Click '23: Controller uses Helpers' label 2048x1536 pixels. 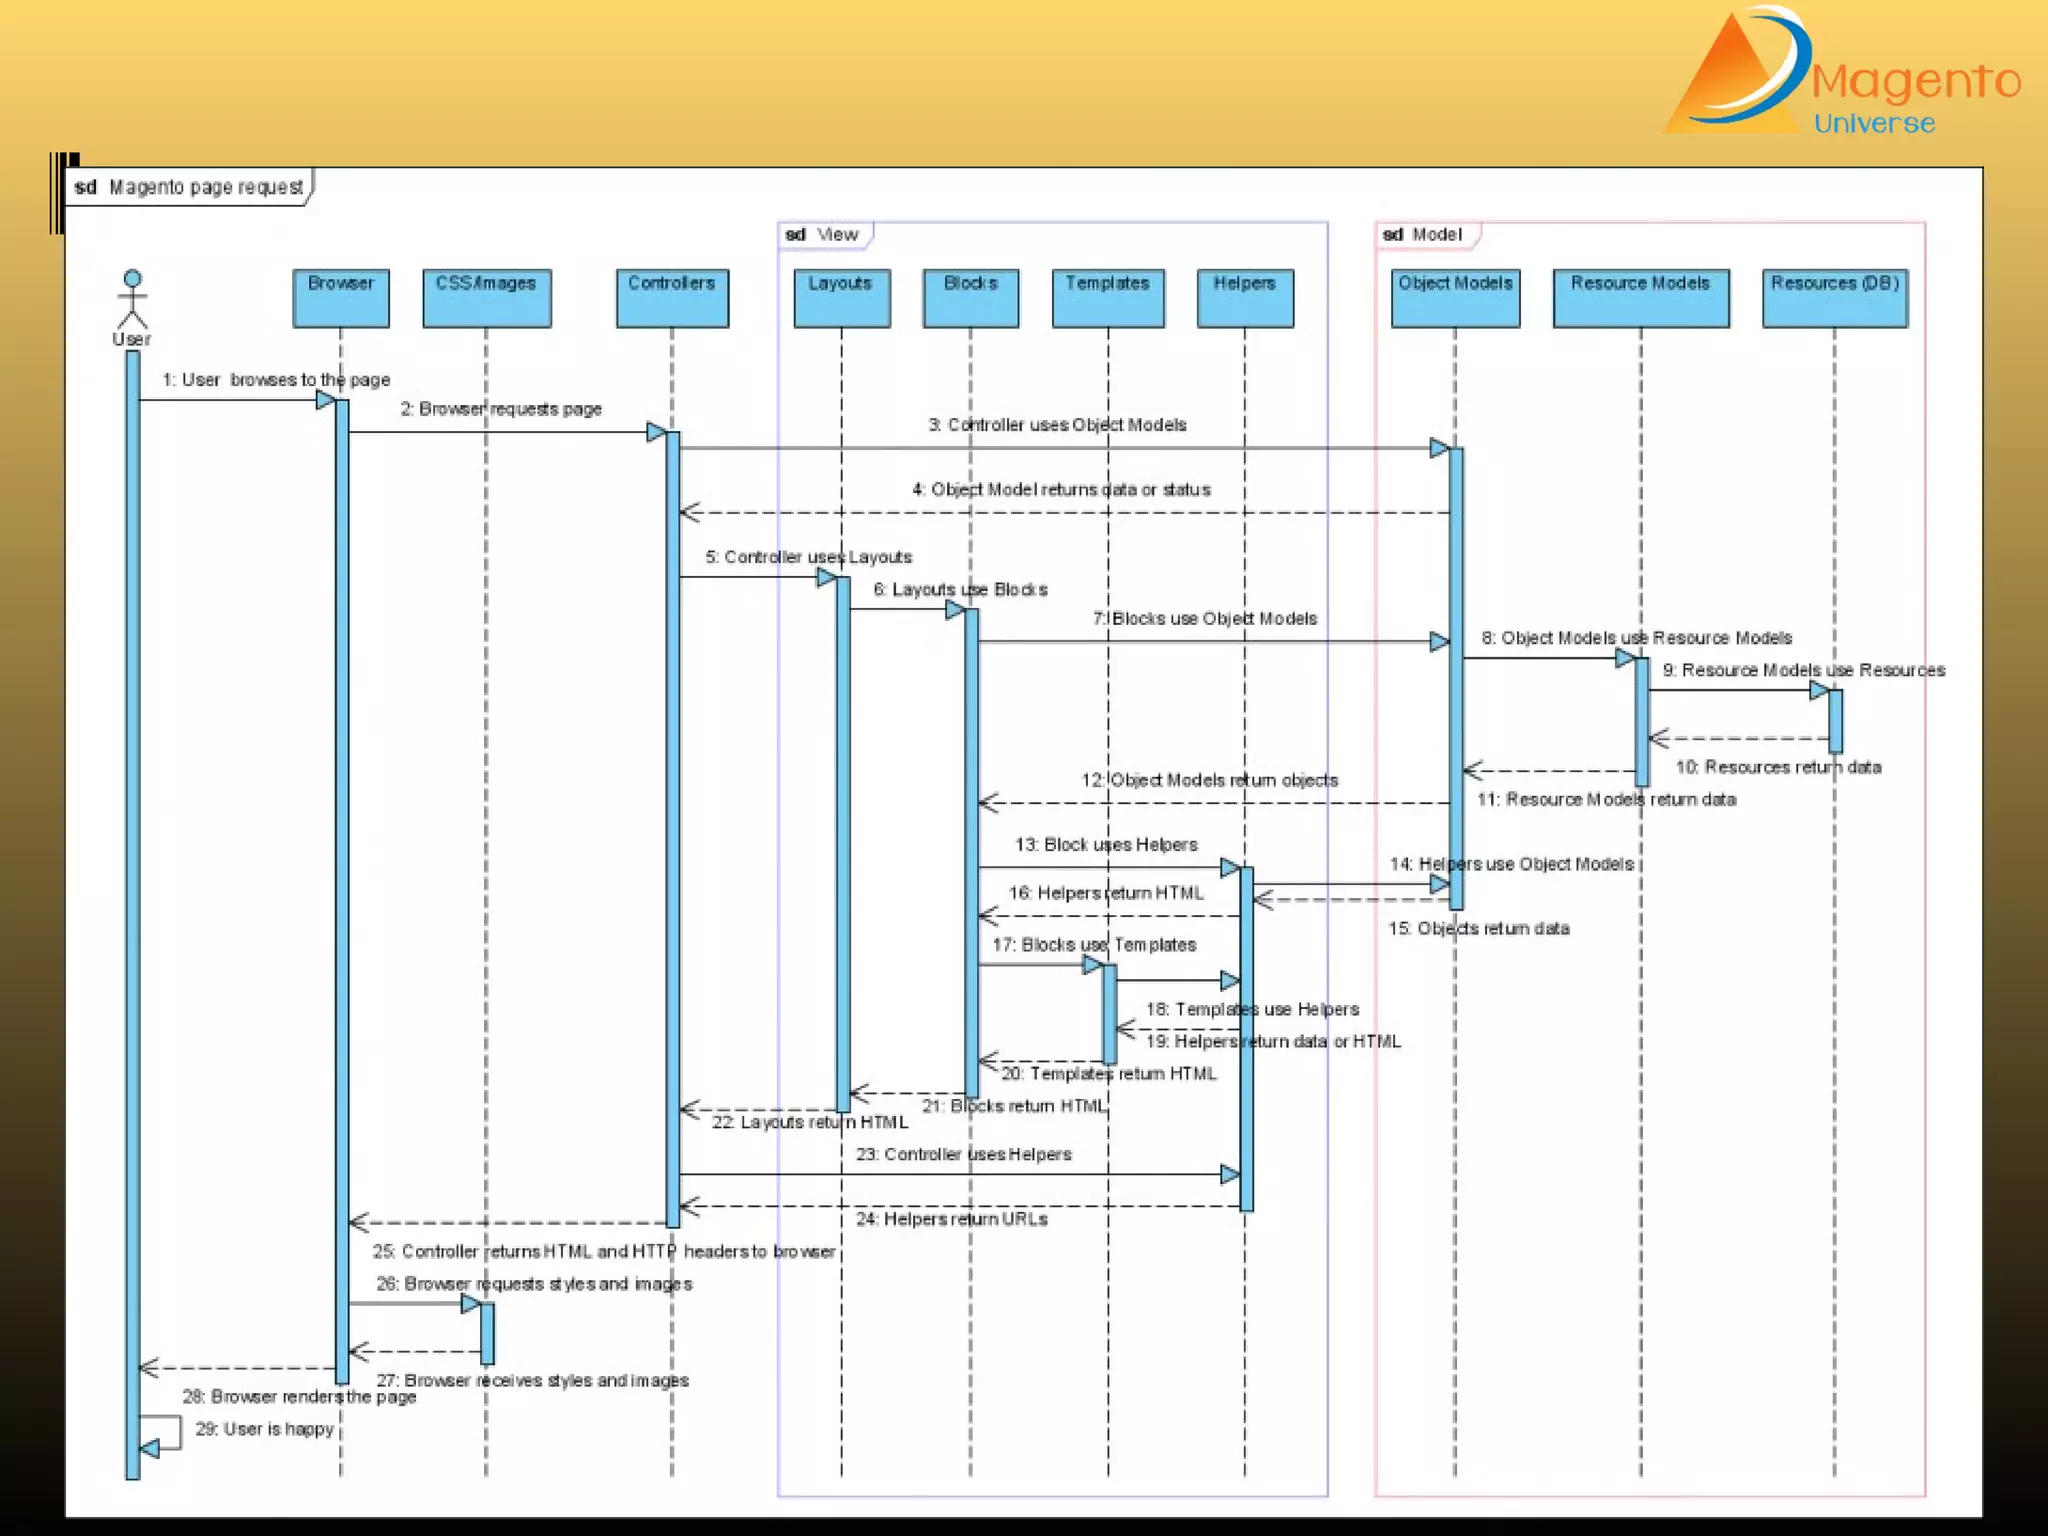[x=963, y=1154]
